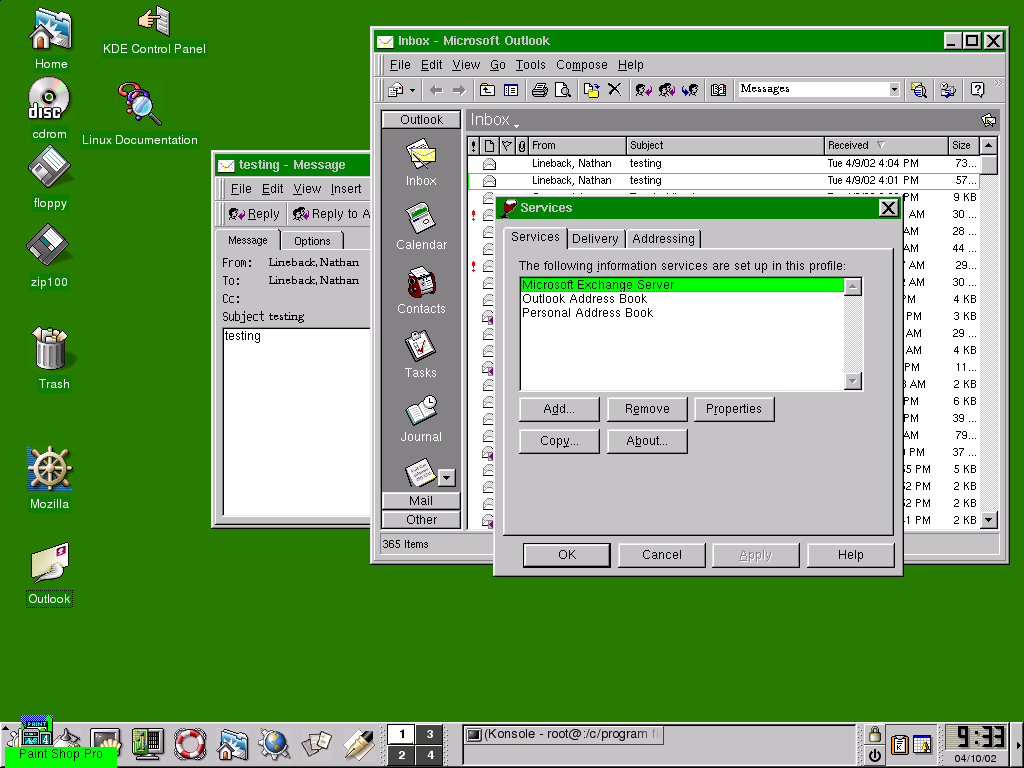The width and height of the screenshot is (1024, 768).
Task: Click the Move to Folder toolbar icon
Action: (592, 90)
